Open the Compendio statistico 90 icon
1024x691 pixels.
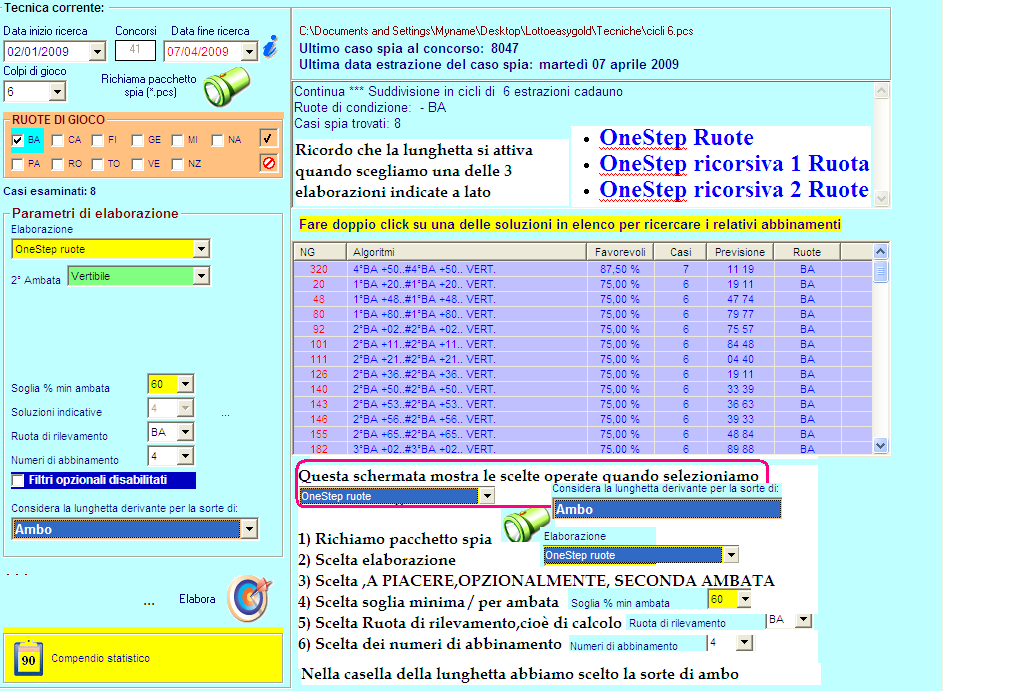click(28, 658)
